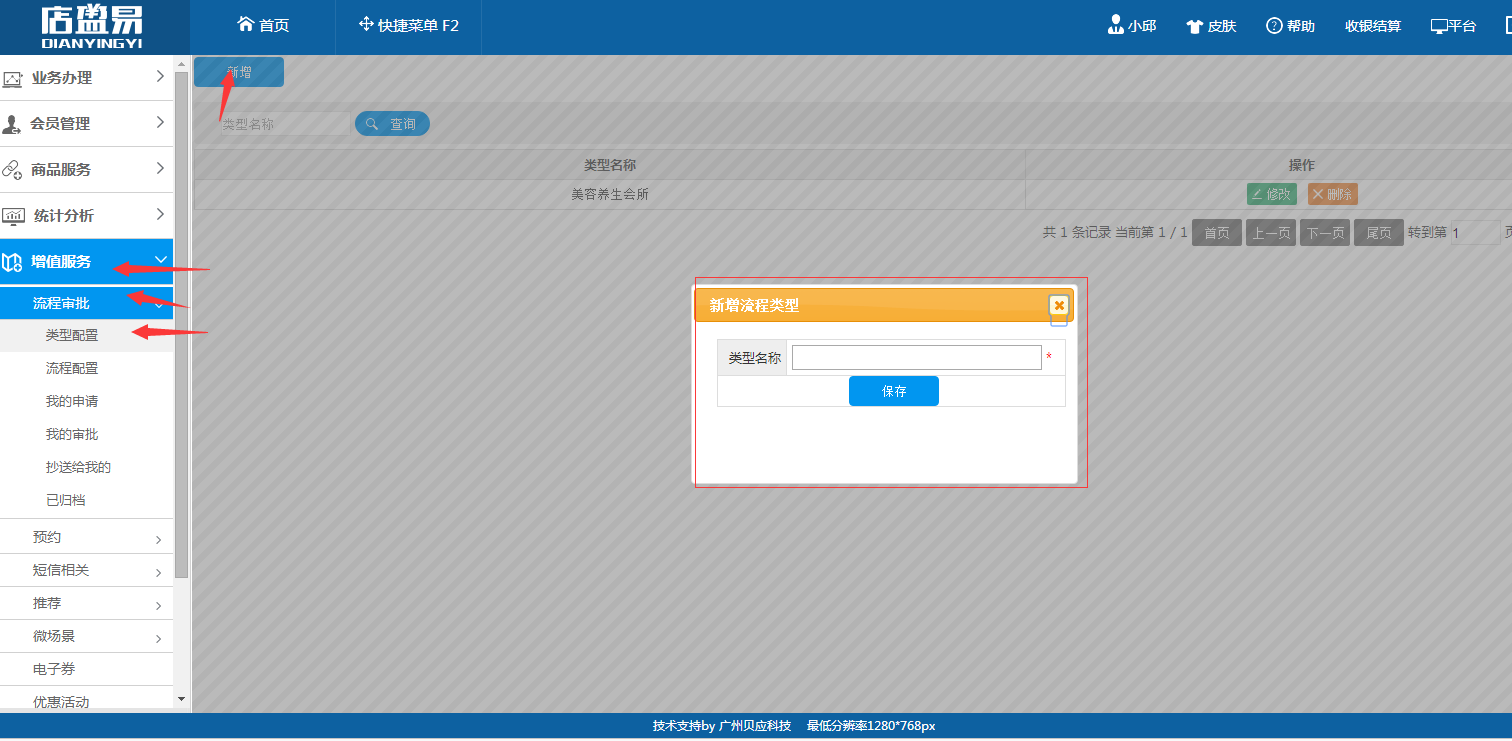Expand the 商品服务 sidebar menu
Screen dimensions: 1512x741
coord(86,169)
